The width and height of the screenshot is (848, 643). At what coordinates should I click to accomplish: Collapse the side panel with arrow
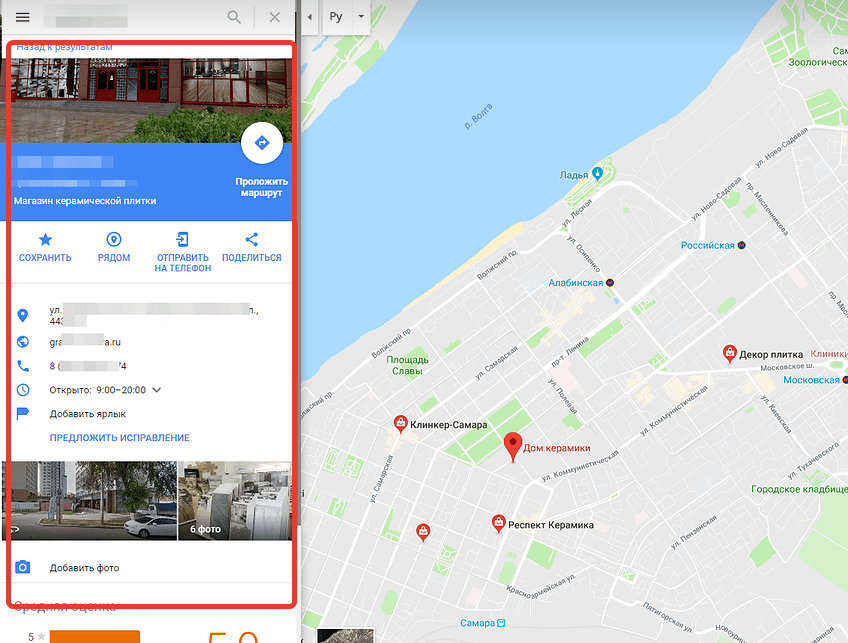310,17
